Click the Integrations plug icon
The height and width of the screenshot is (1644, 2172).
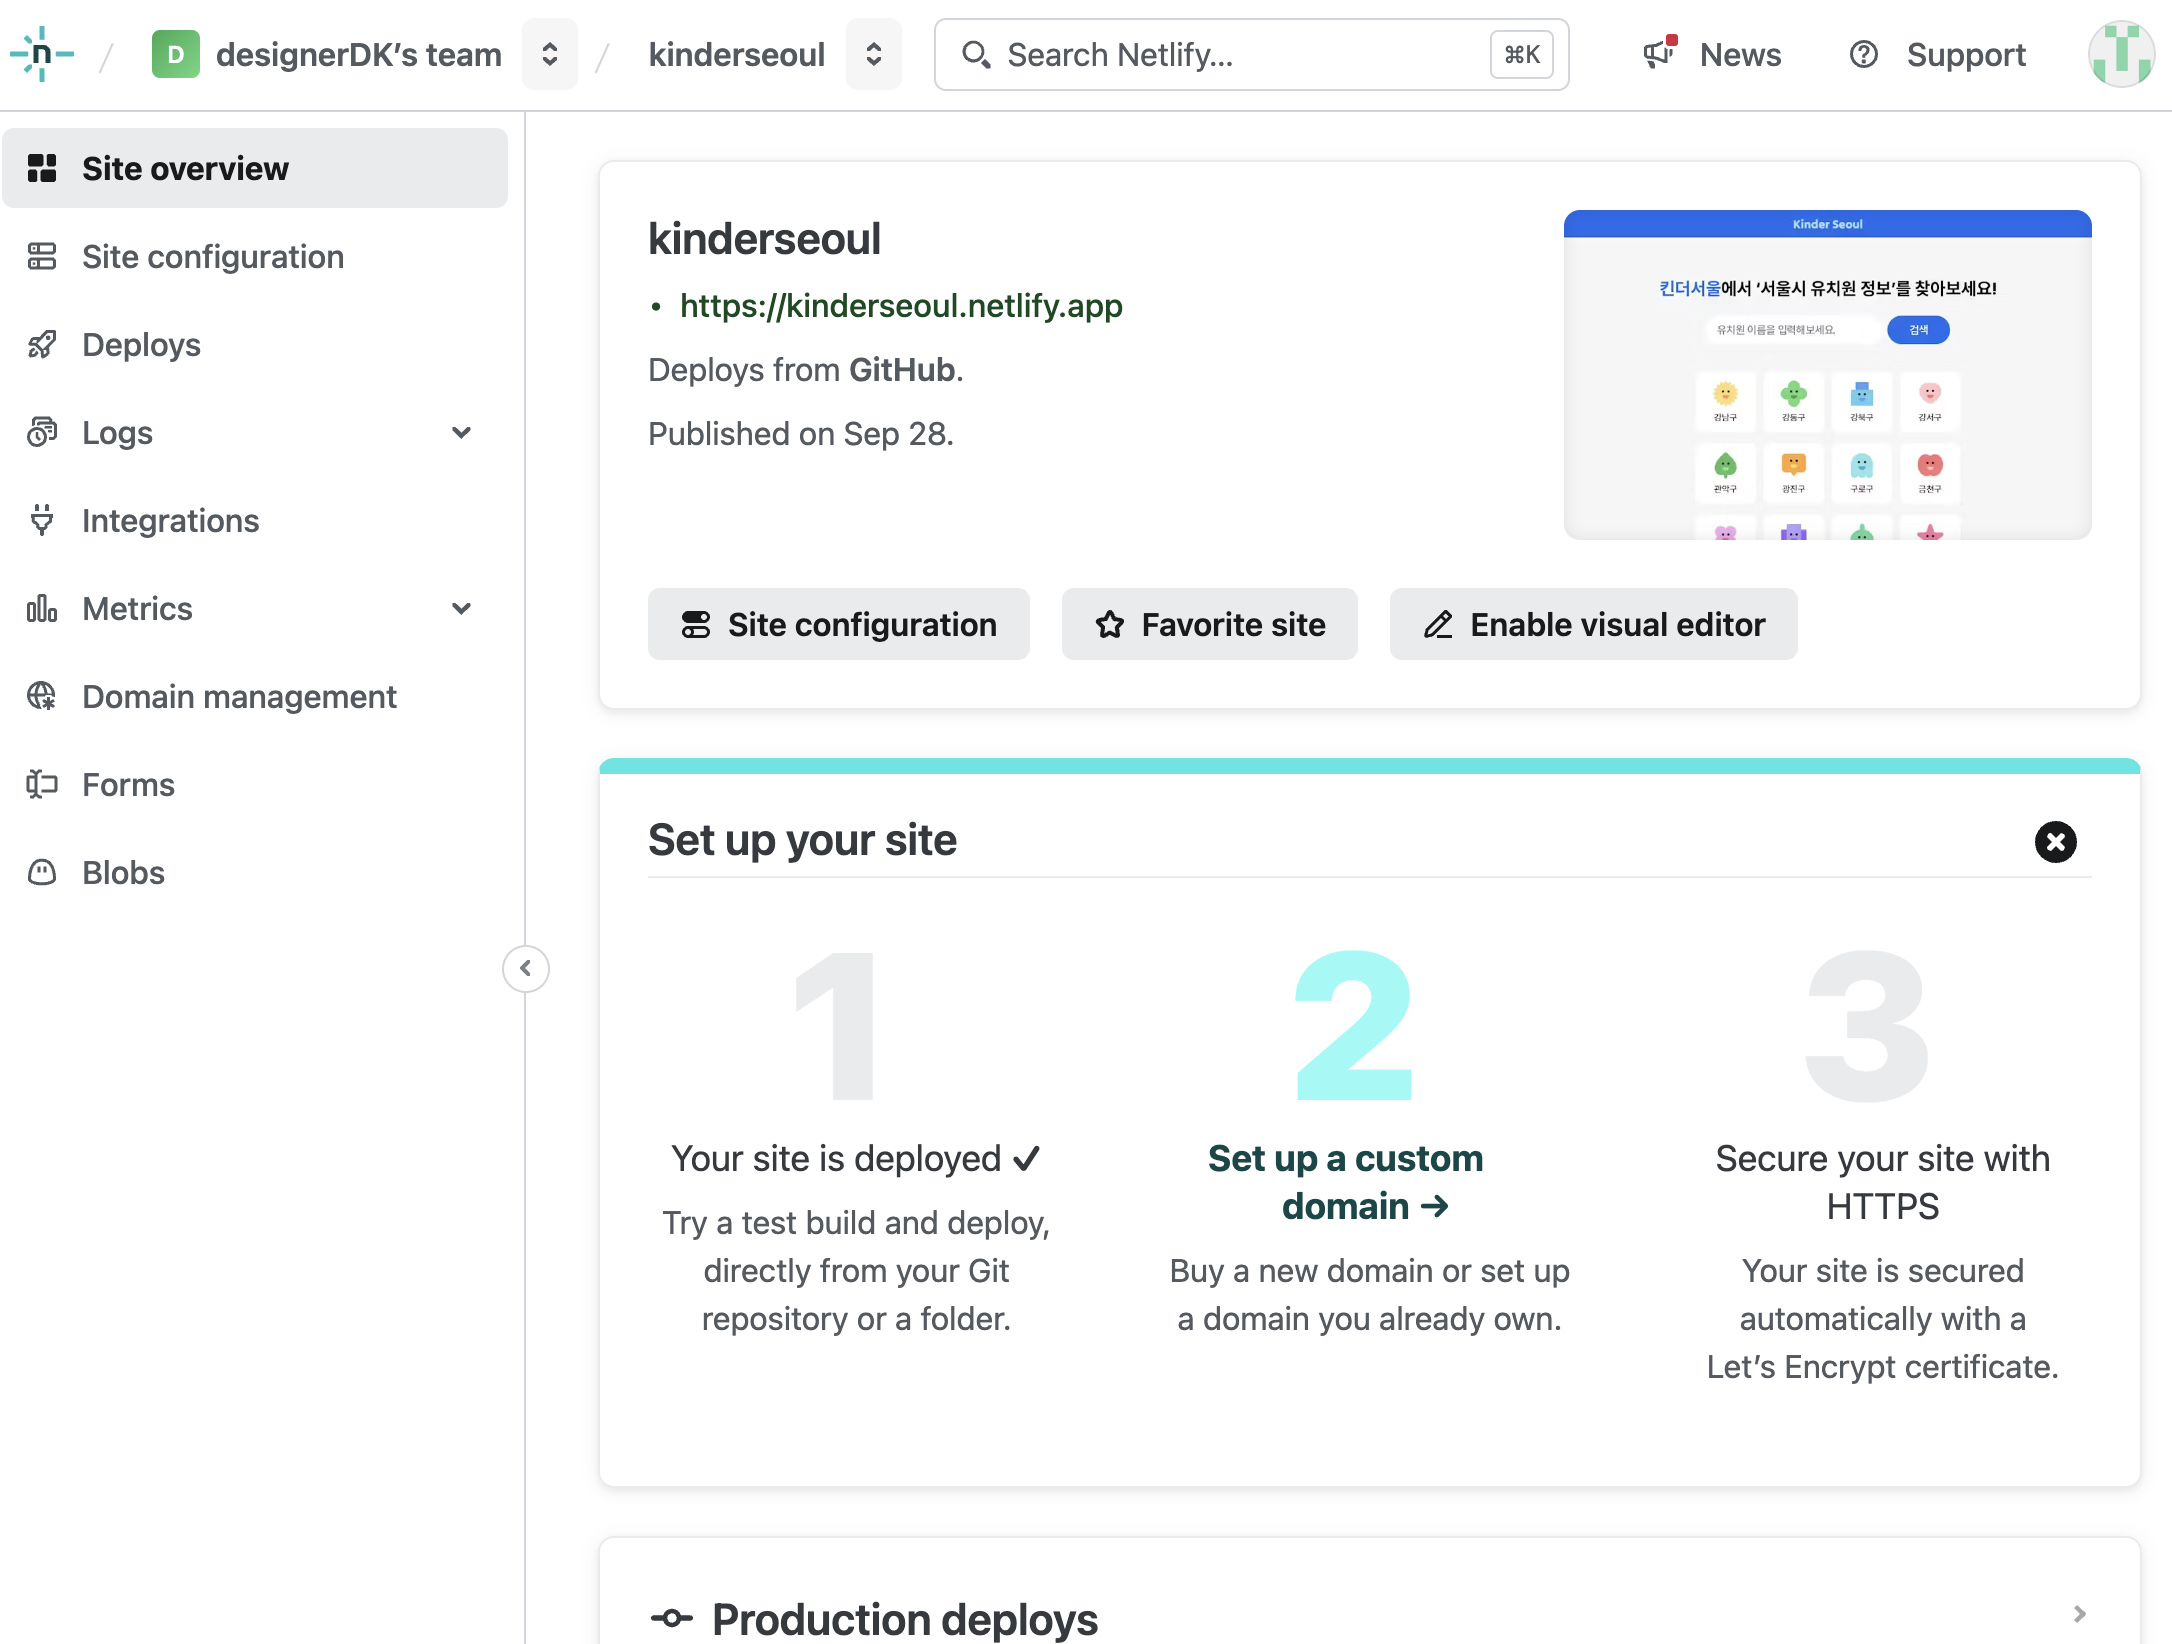[42, 521]
